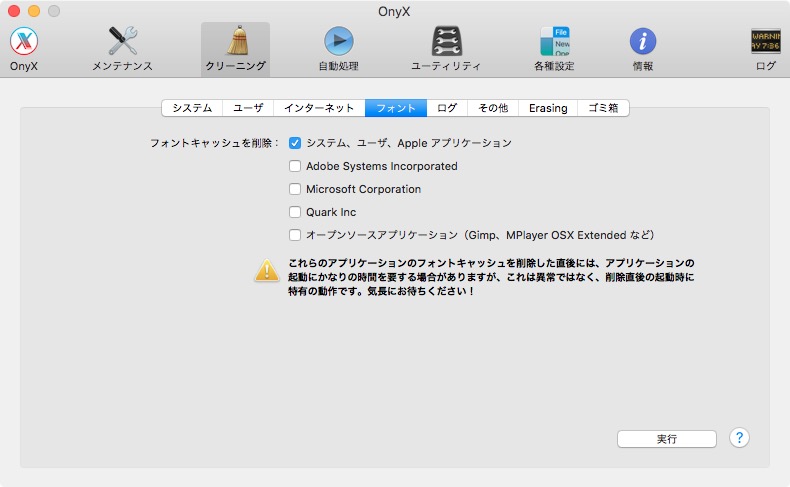Open ユーティリティ wrench icon
Image resolution: width=790 pixels, height=487 pixels.
click(446, 41)
